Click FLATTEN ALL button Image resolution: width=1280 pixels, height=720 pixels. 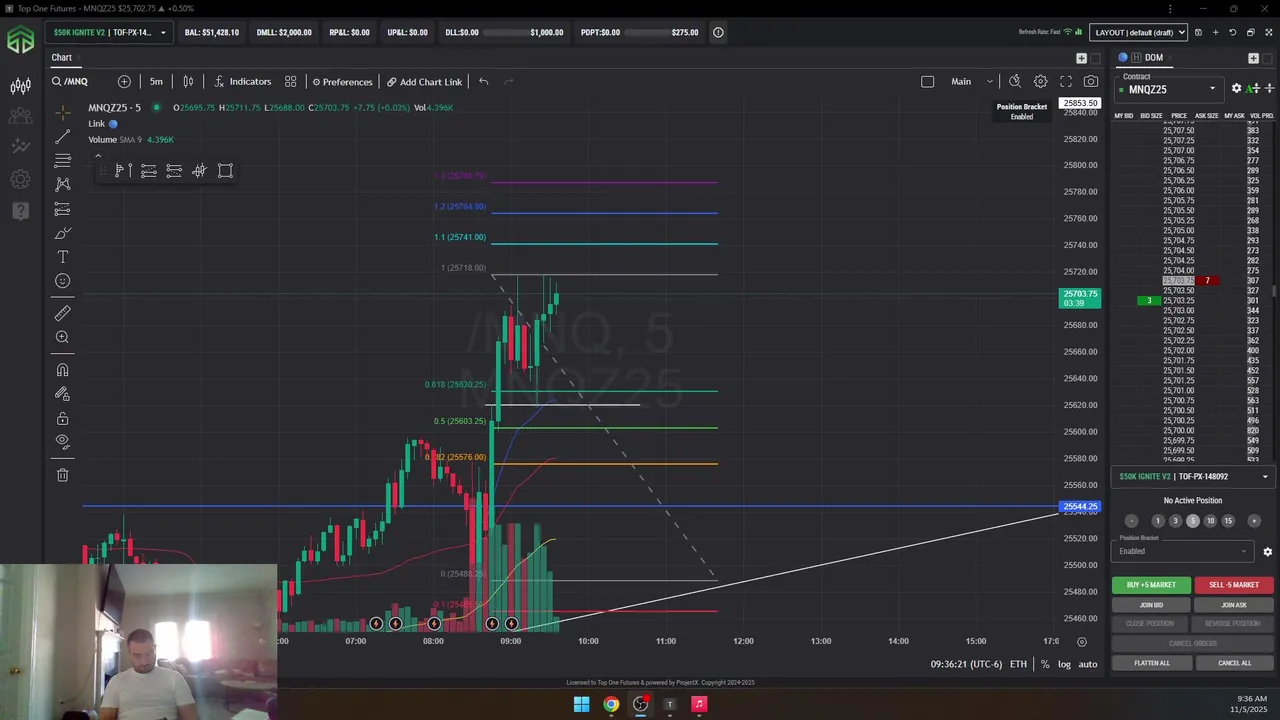pyautogui.click(x=1151, y=663)
